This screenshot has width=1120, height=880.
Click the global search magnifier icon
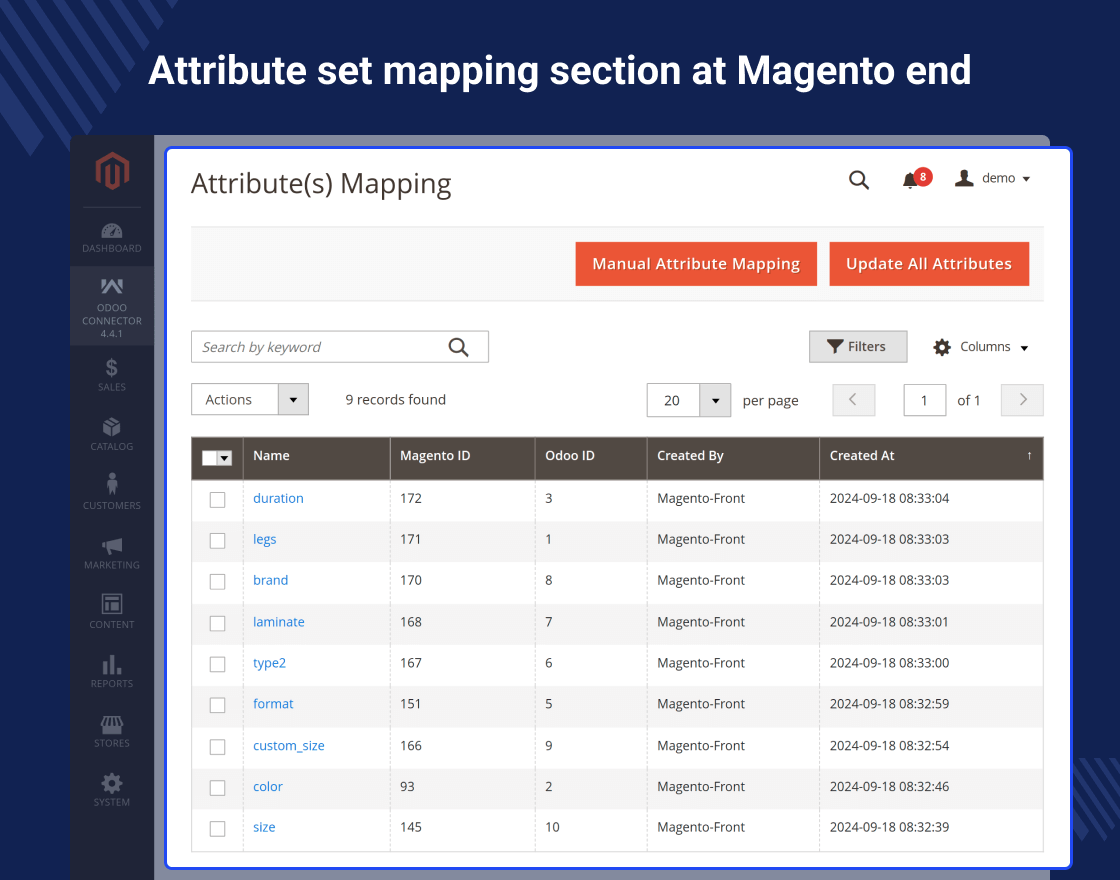pos(859,180)
